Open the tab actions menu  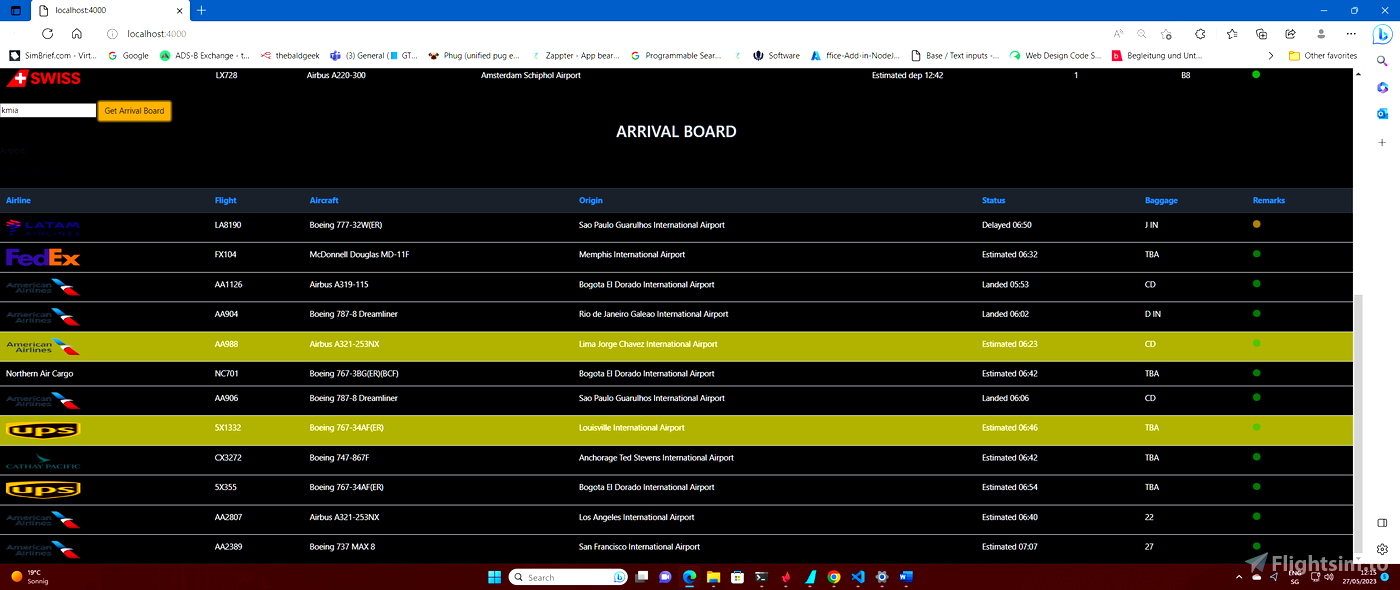[x=15, y=10]
